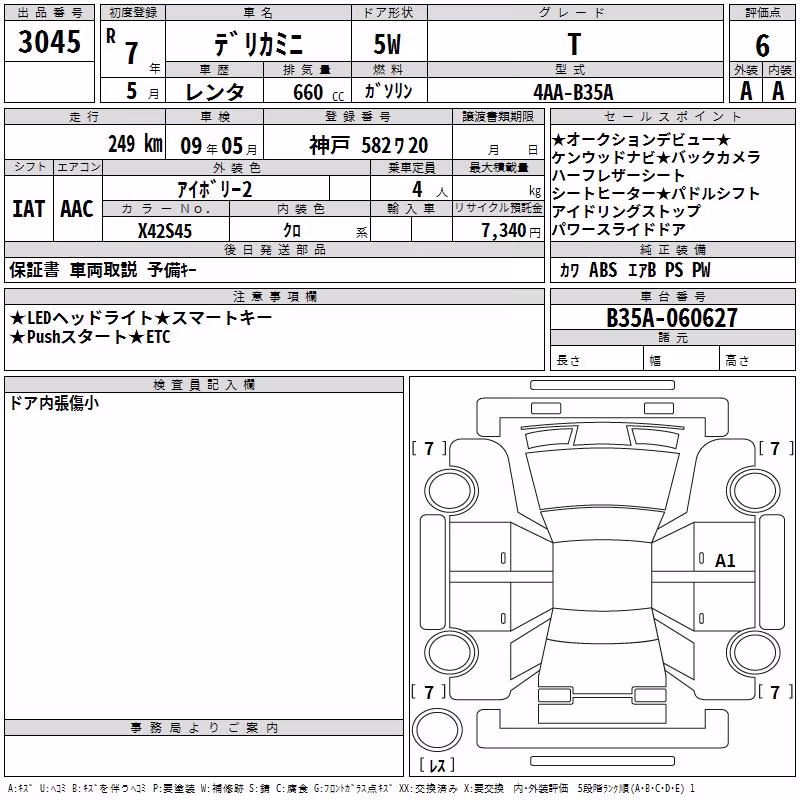This screenshot has height=800, width=800.
Task: Click inspector note ドア内張傷小
Action: (x=54, y=403)
